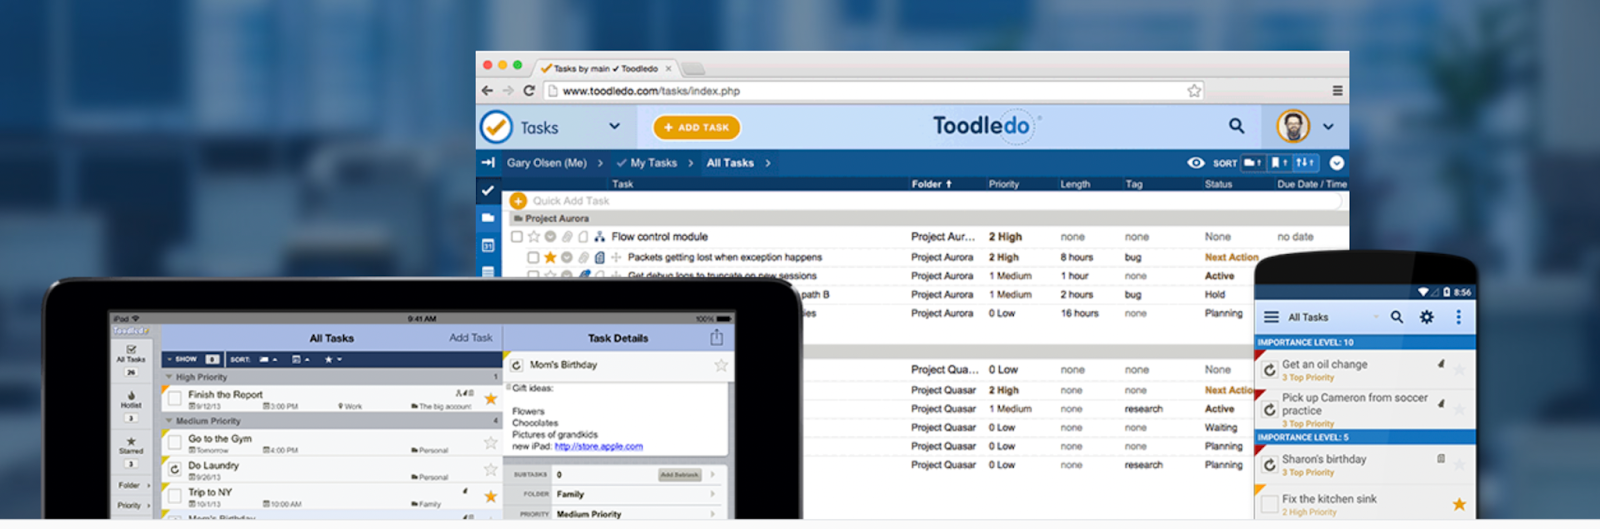
Task: Check off Go to the Gym on iPad
Action: click(174, 442)
